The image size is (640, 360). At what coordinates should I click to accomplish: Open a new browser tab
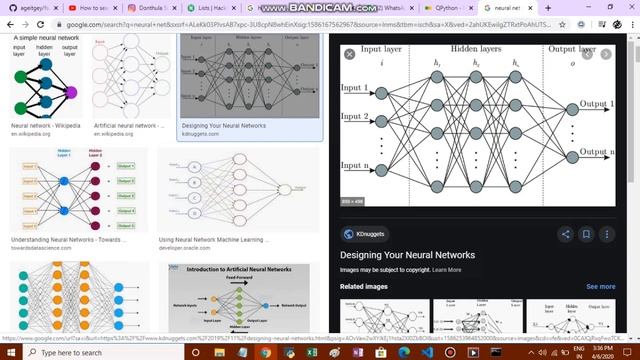(x=548, y=8)
